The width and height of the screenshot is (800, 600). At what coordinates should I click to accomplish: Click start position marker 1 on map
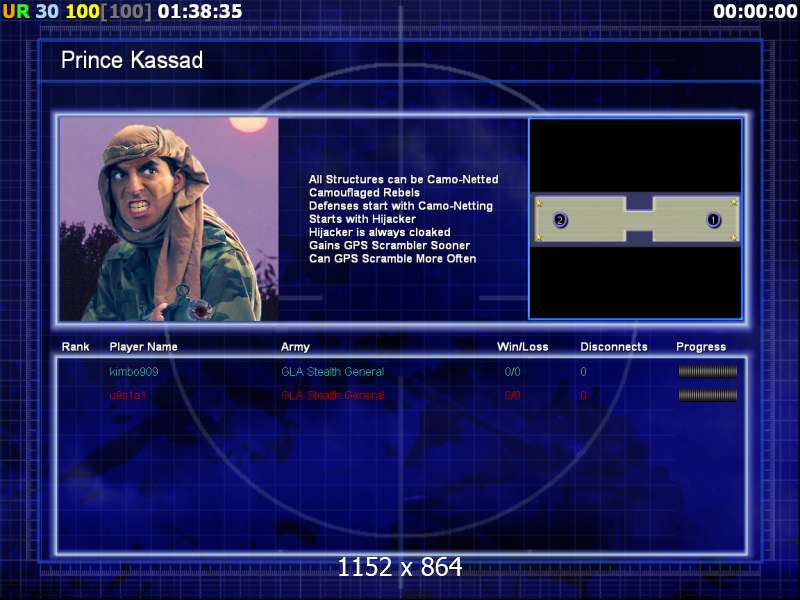click(713, 220)
